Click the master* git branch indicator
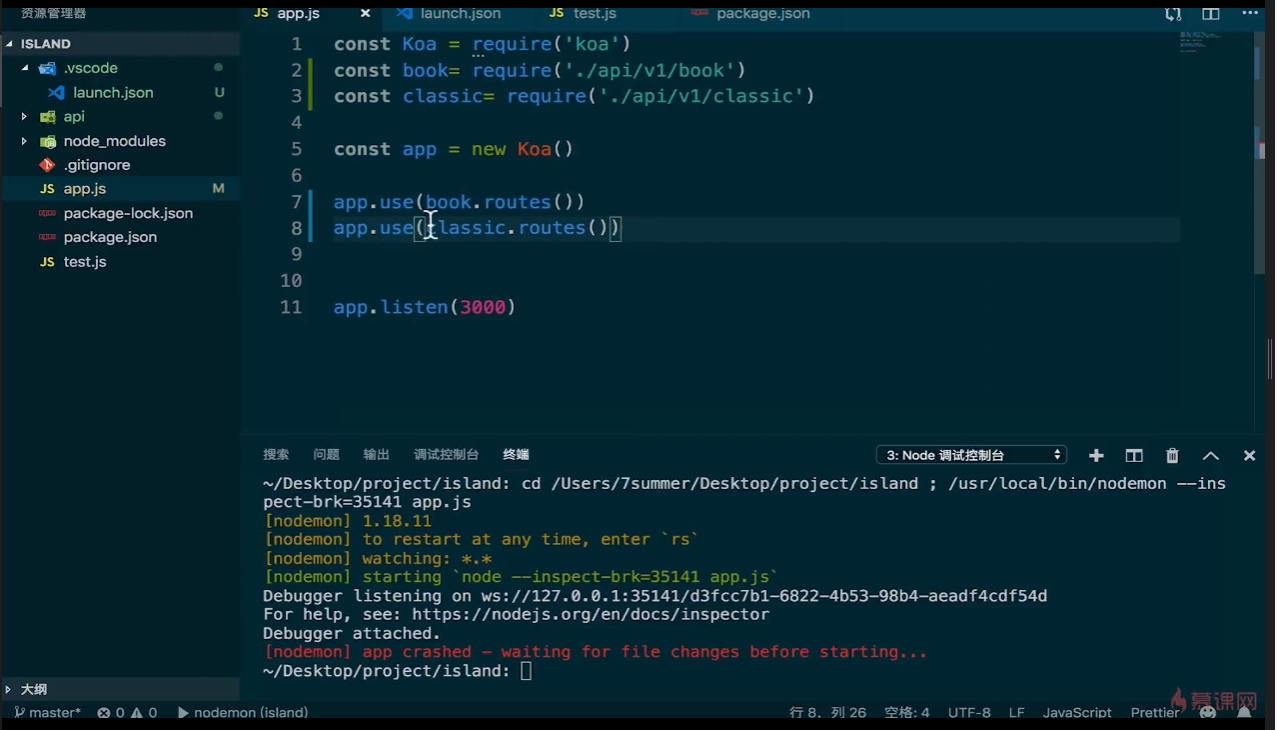The height and width of the screenshot is (730, 1277). (x=47, y=713)
